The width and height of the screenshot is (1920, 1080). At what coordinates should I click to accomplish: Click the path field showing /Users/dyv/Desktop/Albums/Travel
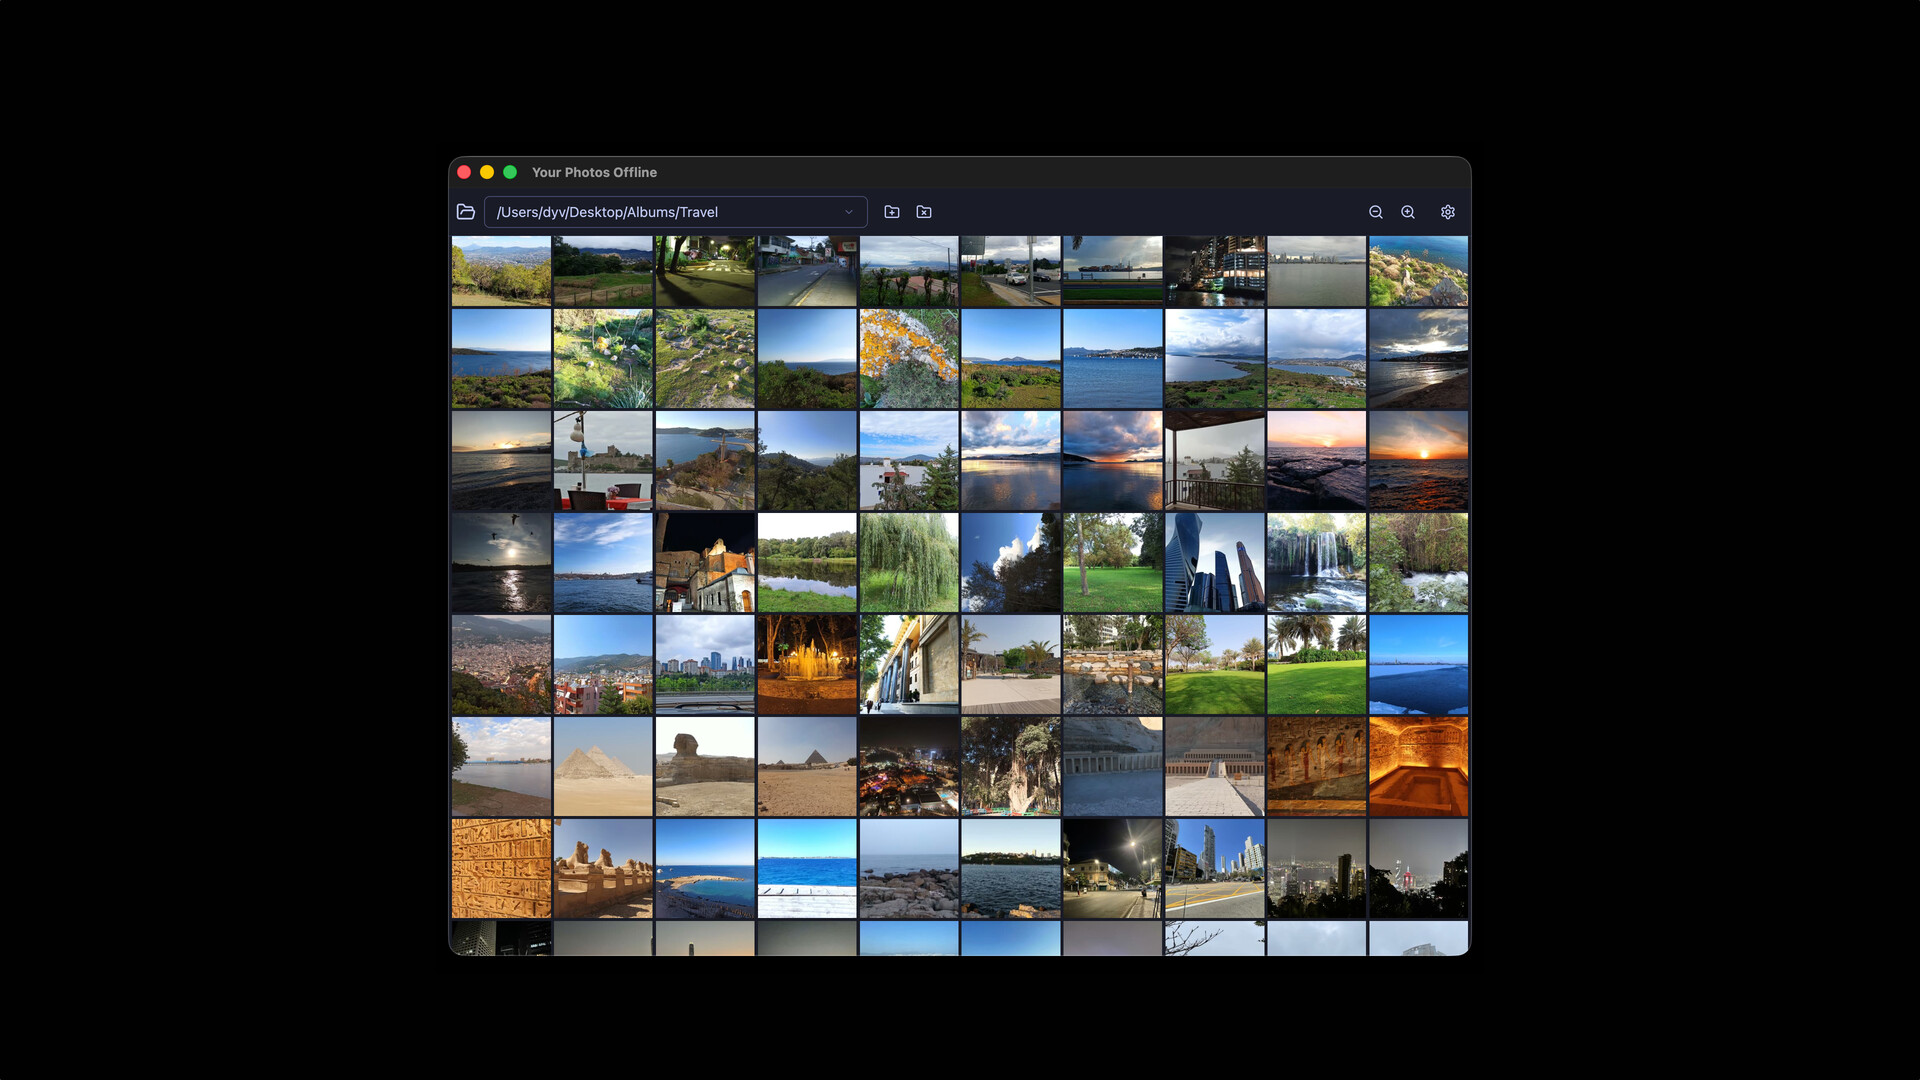pyautogui.click(x=660, y=212)
